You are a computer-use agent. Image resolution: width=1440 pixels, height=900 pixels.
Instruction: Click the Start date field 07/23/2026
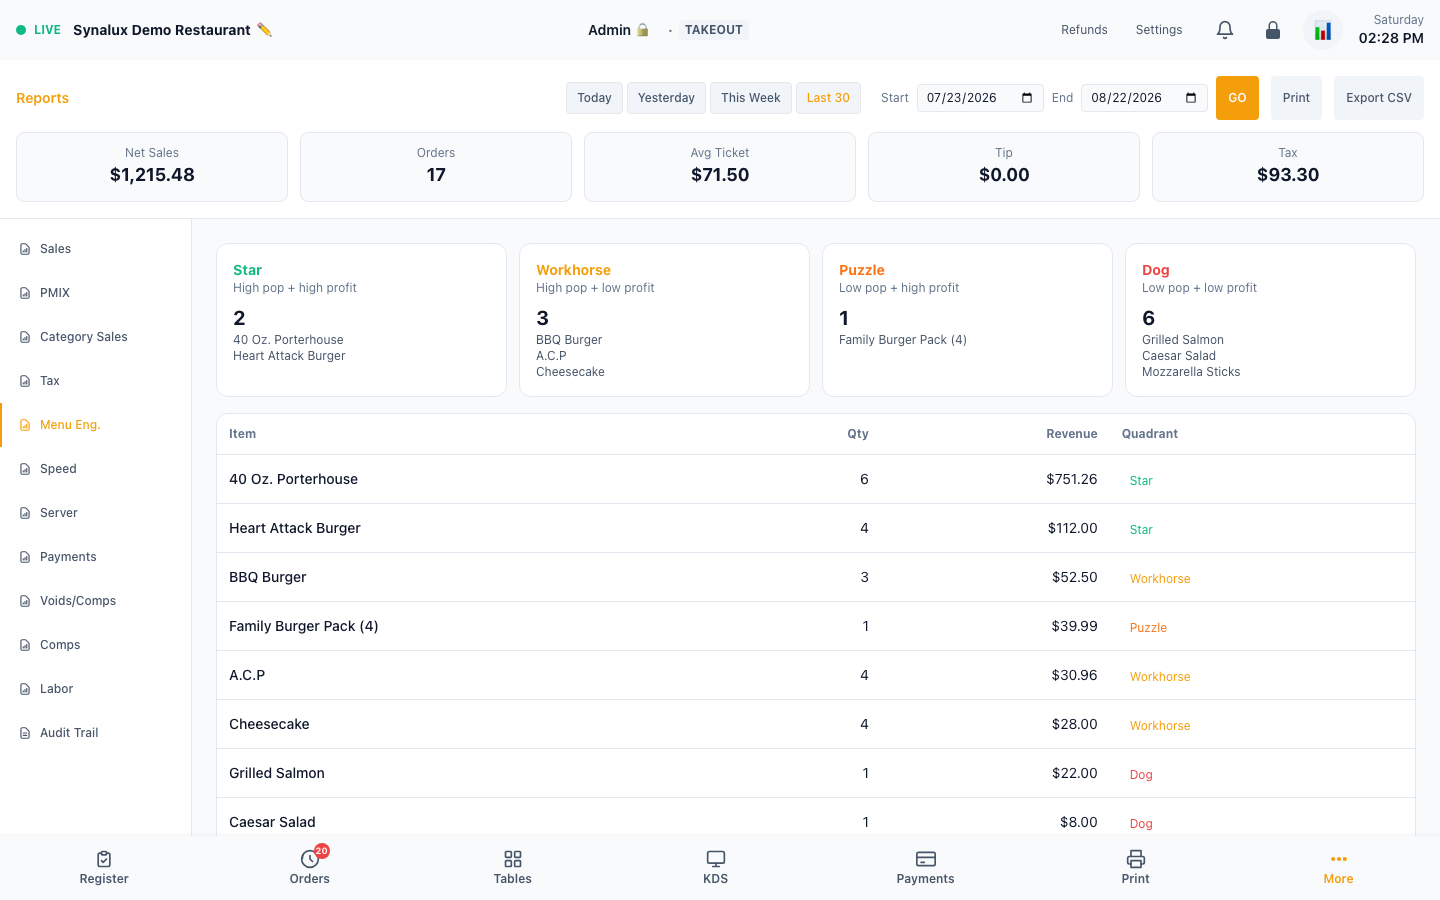[980, 98]
